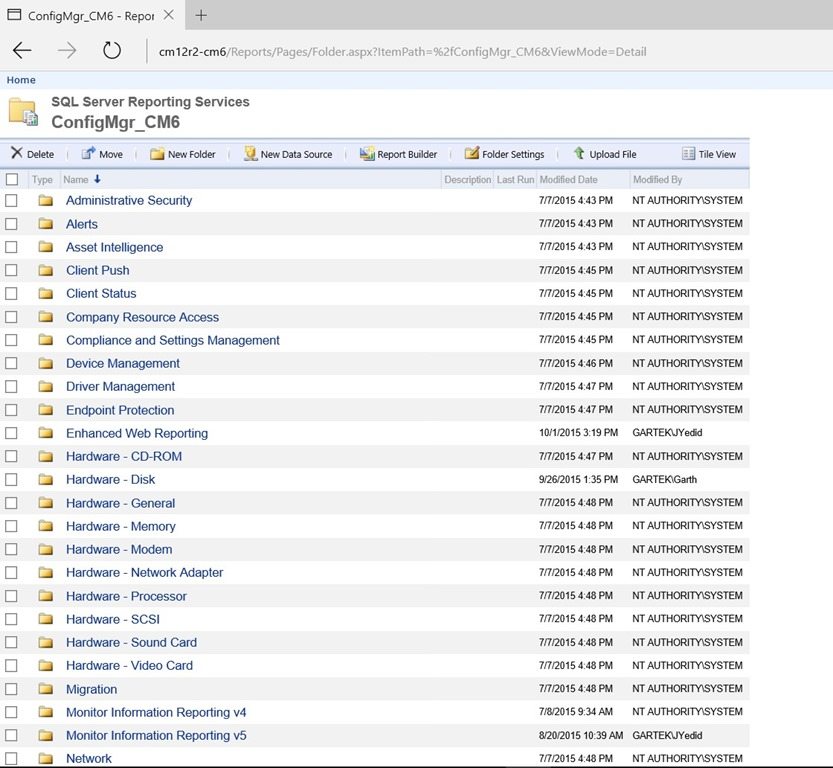Open the Hardware - CD-ROM folder

[124, 456]
